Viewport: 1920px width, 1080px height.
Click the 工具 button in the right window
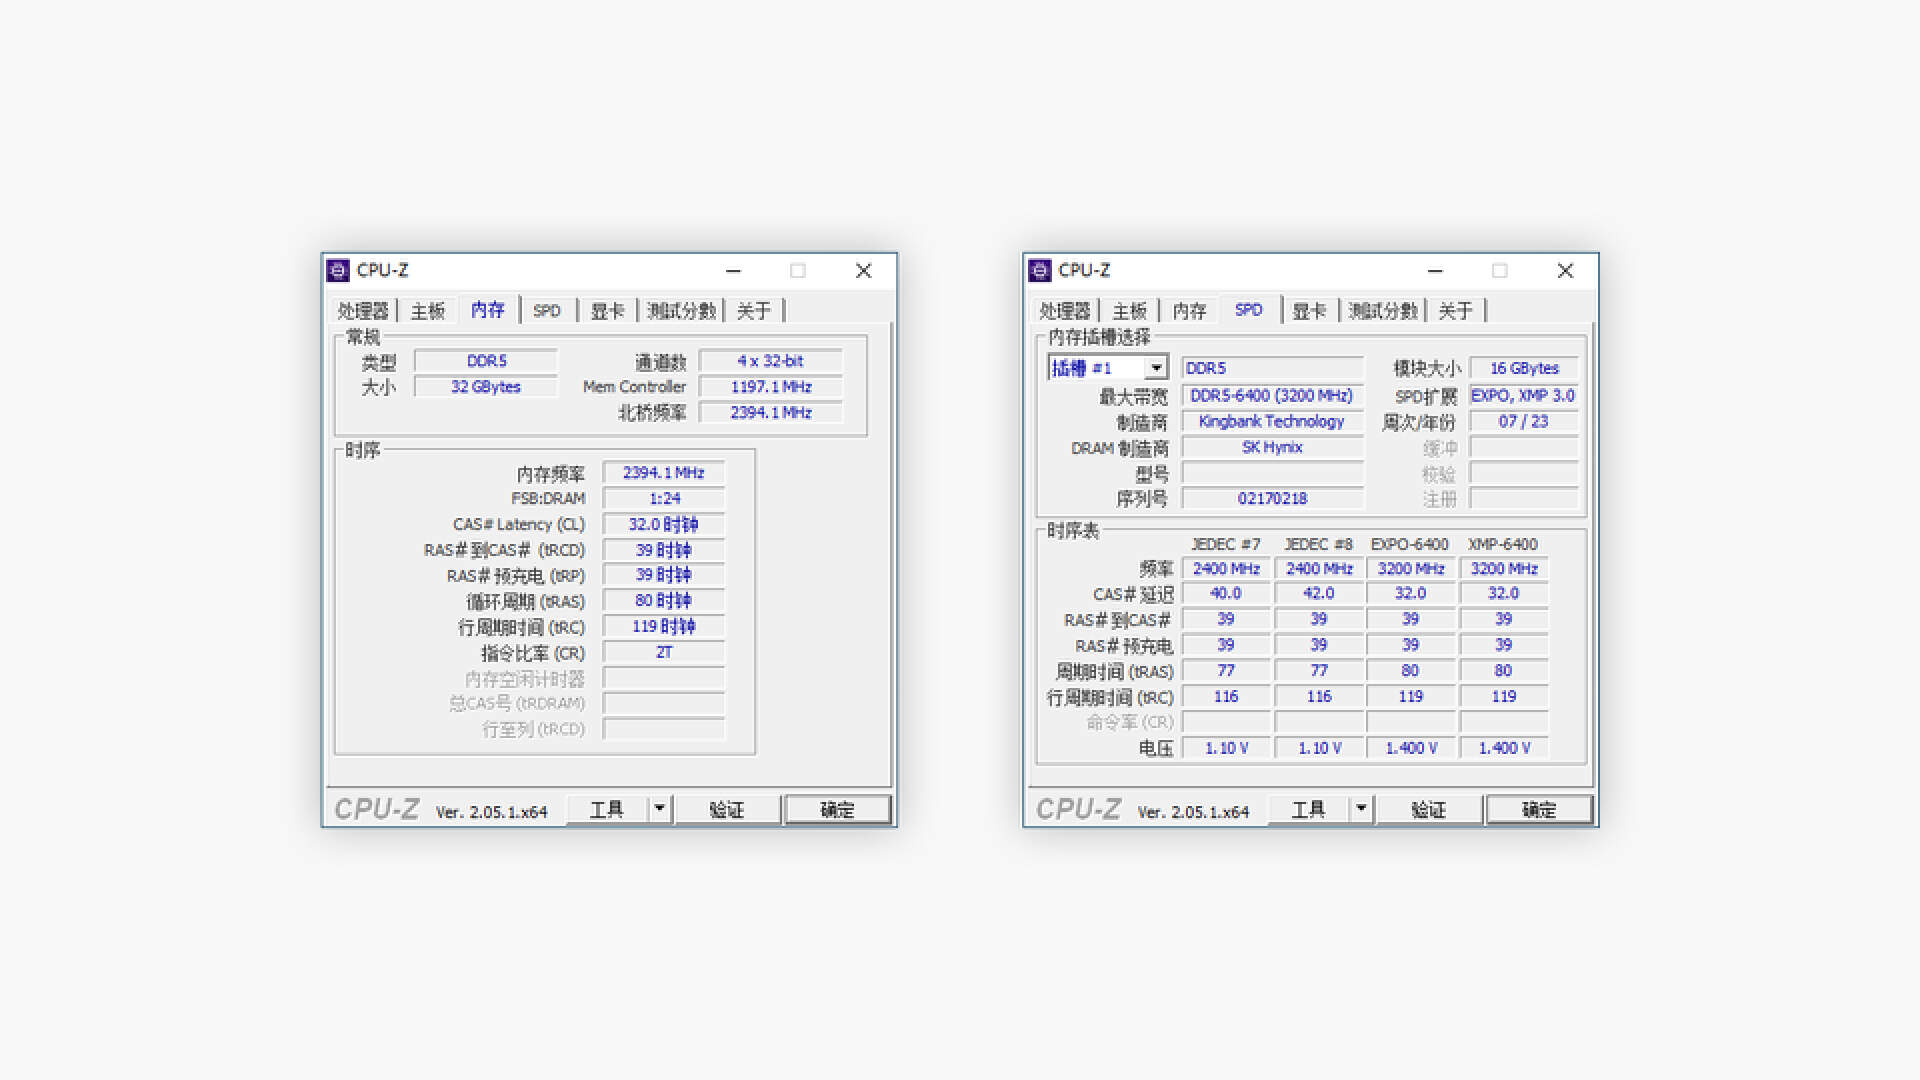coord(1309,808)
